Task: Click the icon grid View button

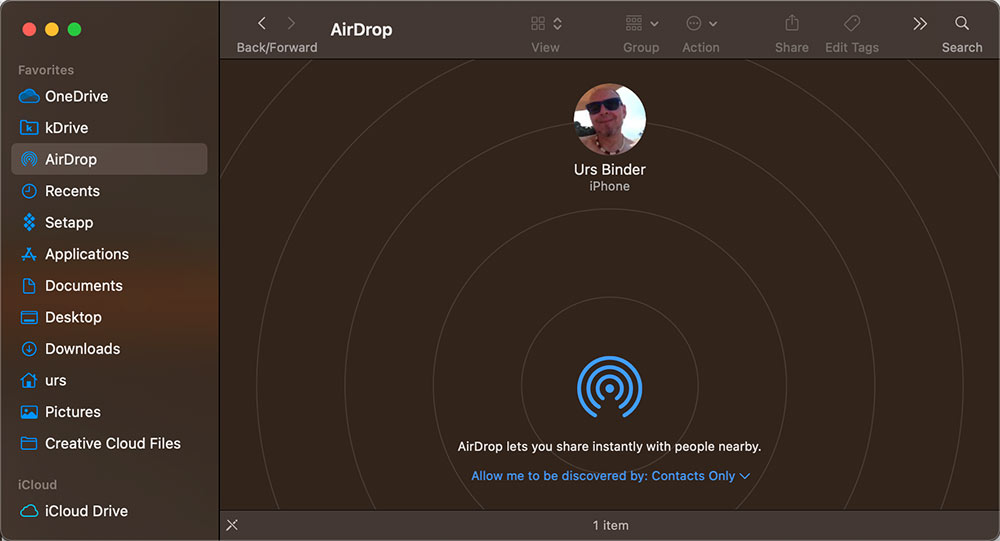Action: 538,24
